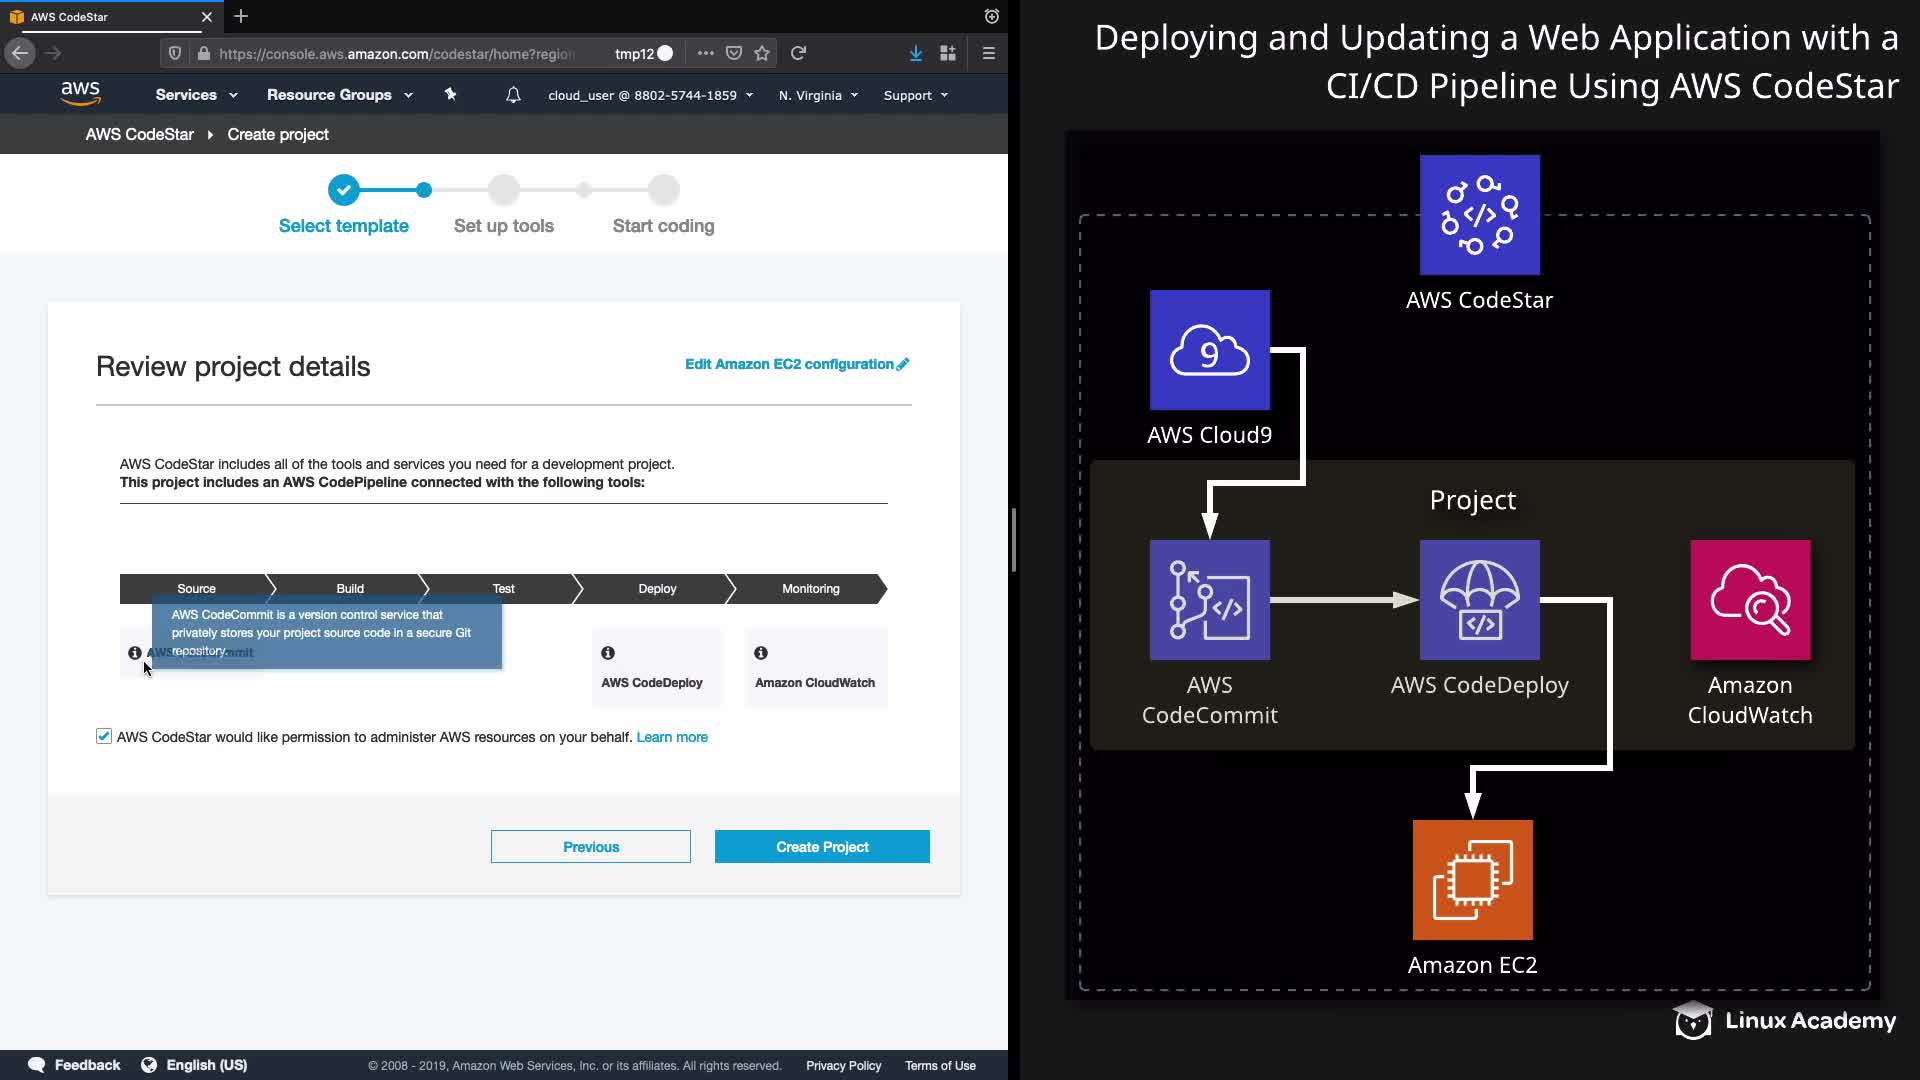
Task: Click the Set up tools step circle
Action: point(504,190)
